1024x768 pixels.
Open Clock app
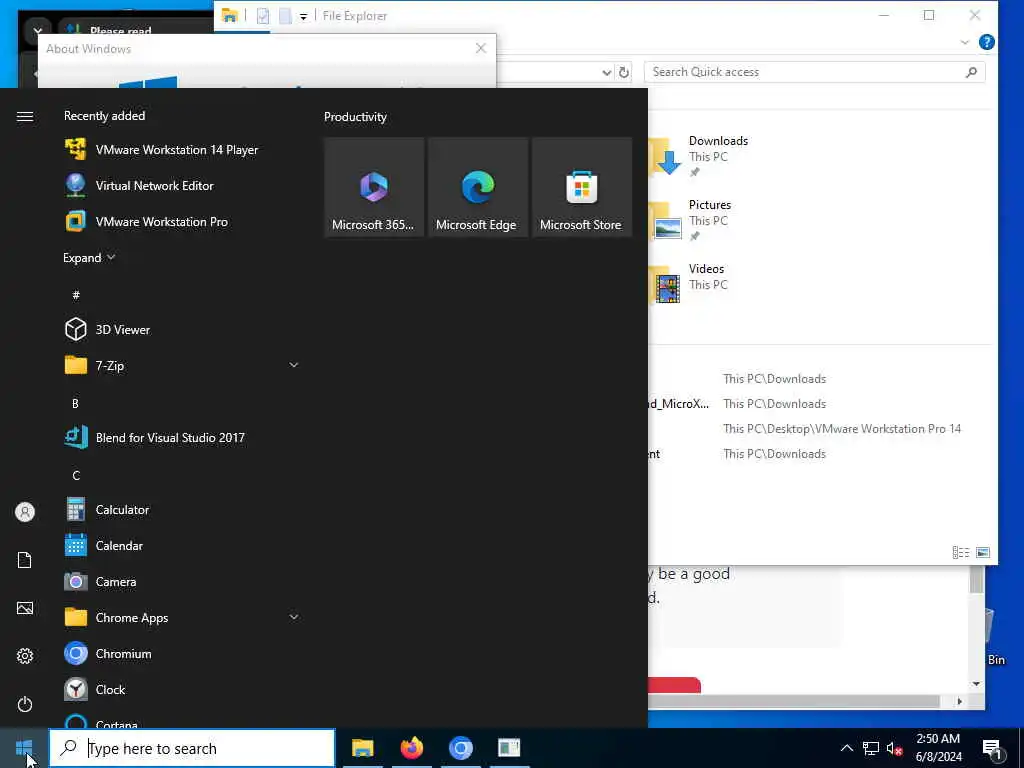110,689
